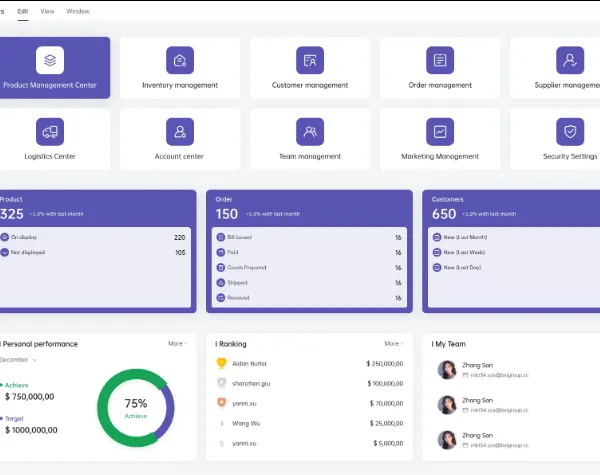The image size is (600, 475).
Task: Click the New (Last Week) calendar icon
Action: (x=437, y=252)
